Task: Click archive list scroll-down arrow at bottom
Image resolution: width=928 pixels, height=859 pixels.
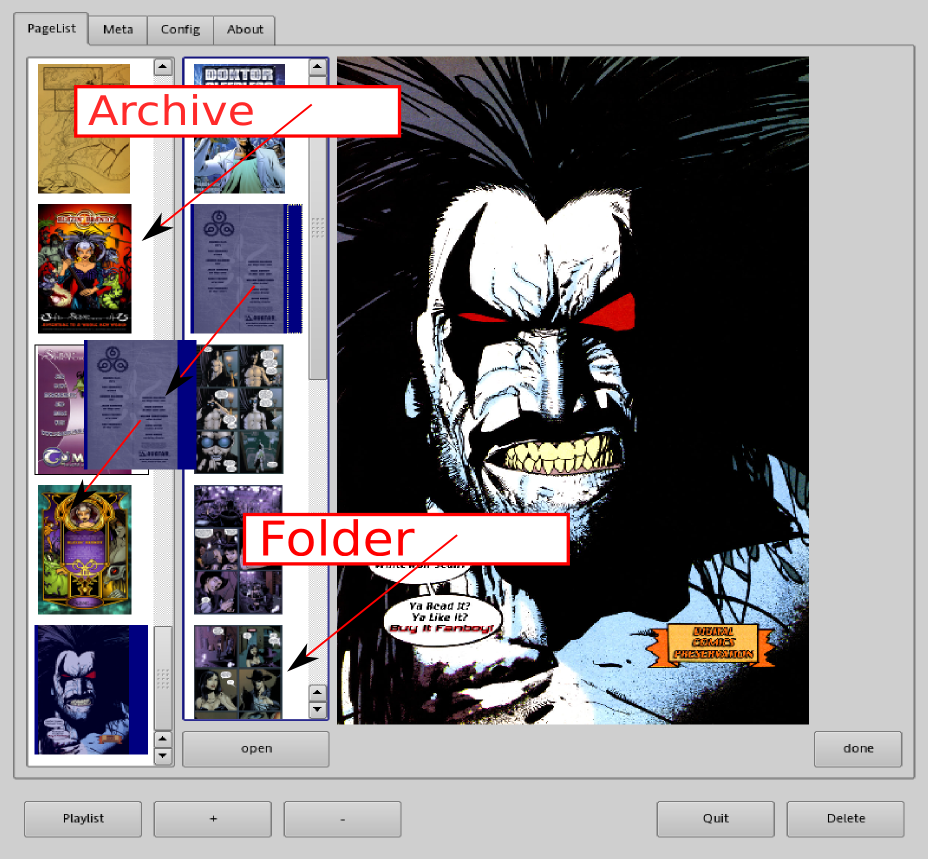Action: click(163, 756)
